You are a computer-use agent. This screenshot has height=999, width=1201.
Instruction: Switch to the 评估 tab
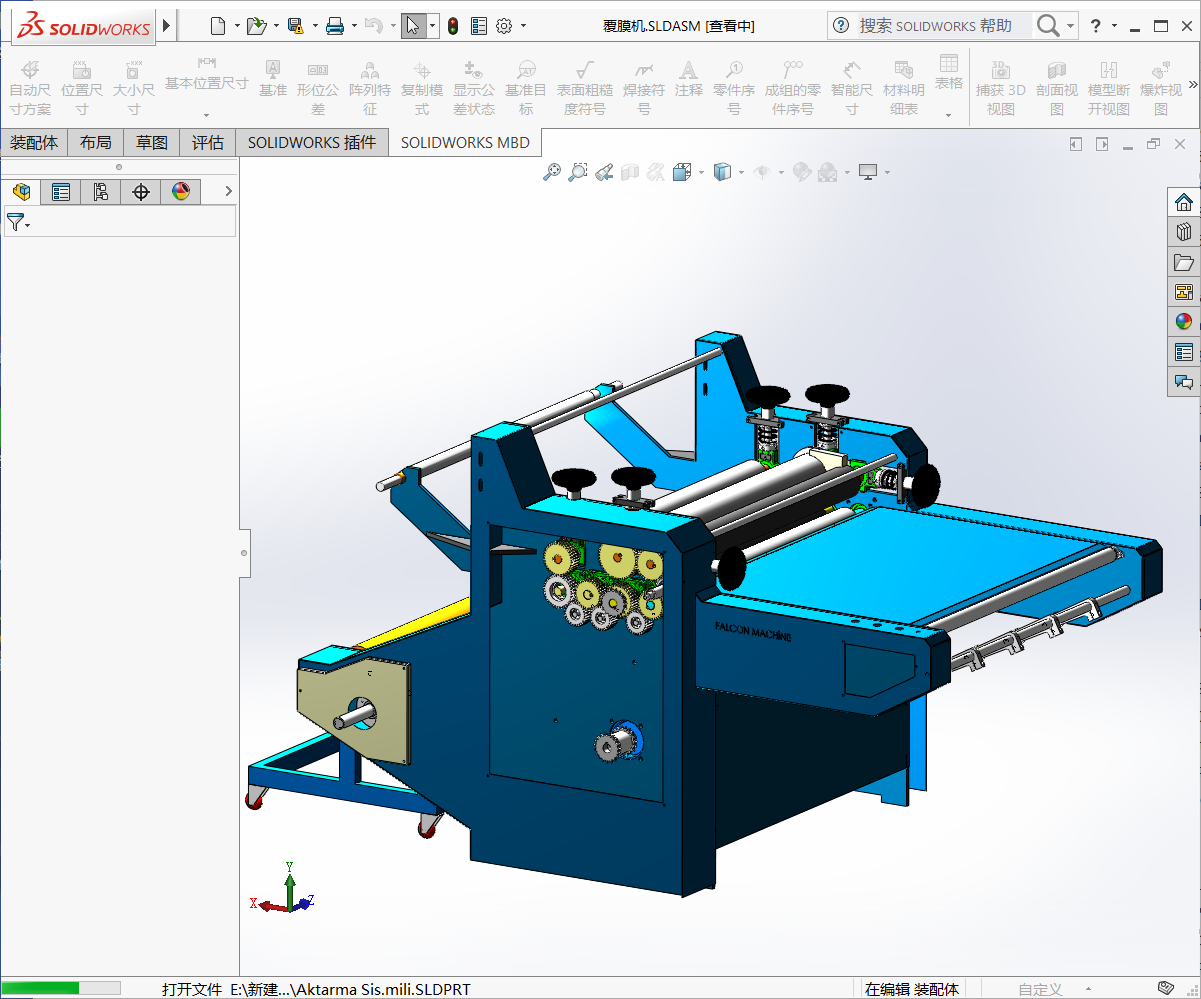[208, 143]
